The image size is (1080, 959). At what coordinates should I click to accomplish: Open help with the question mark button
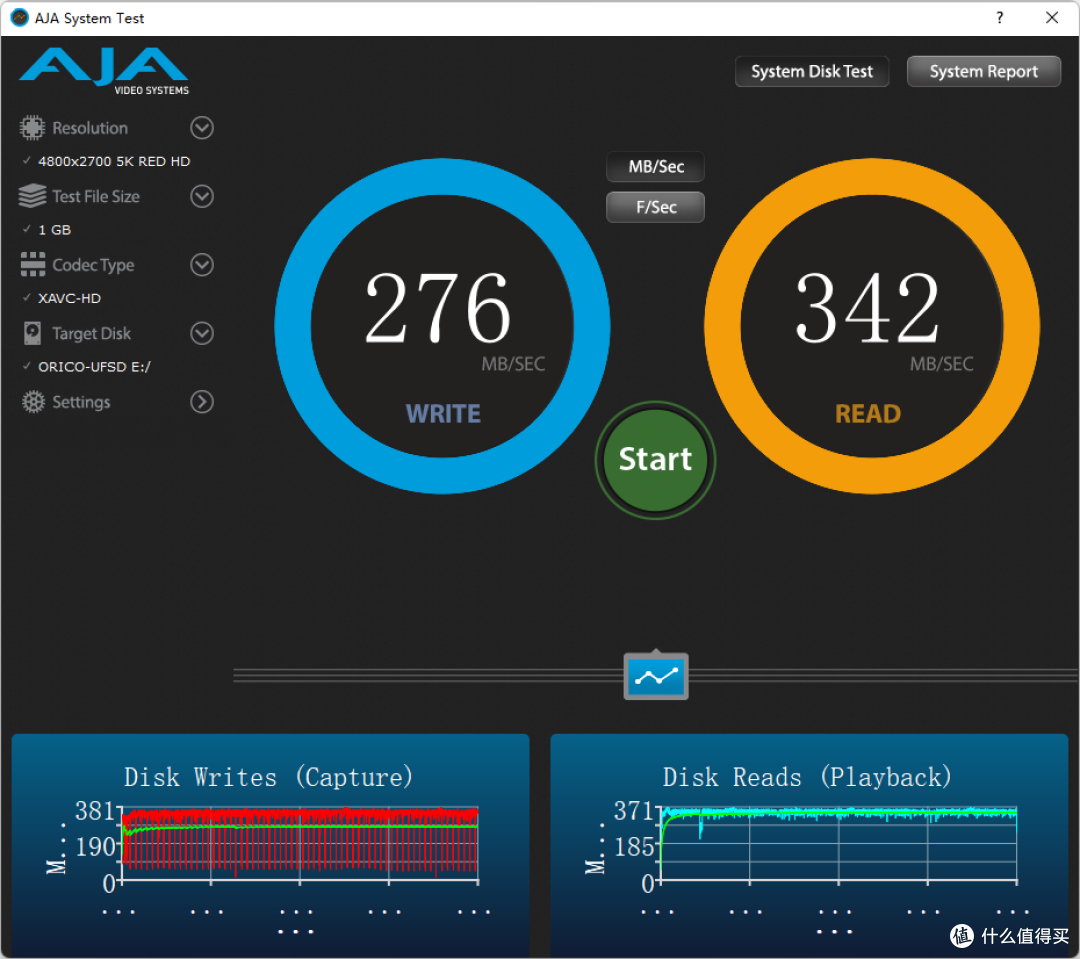pyautogui.click(x=999, y=18)
